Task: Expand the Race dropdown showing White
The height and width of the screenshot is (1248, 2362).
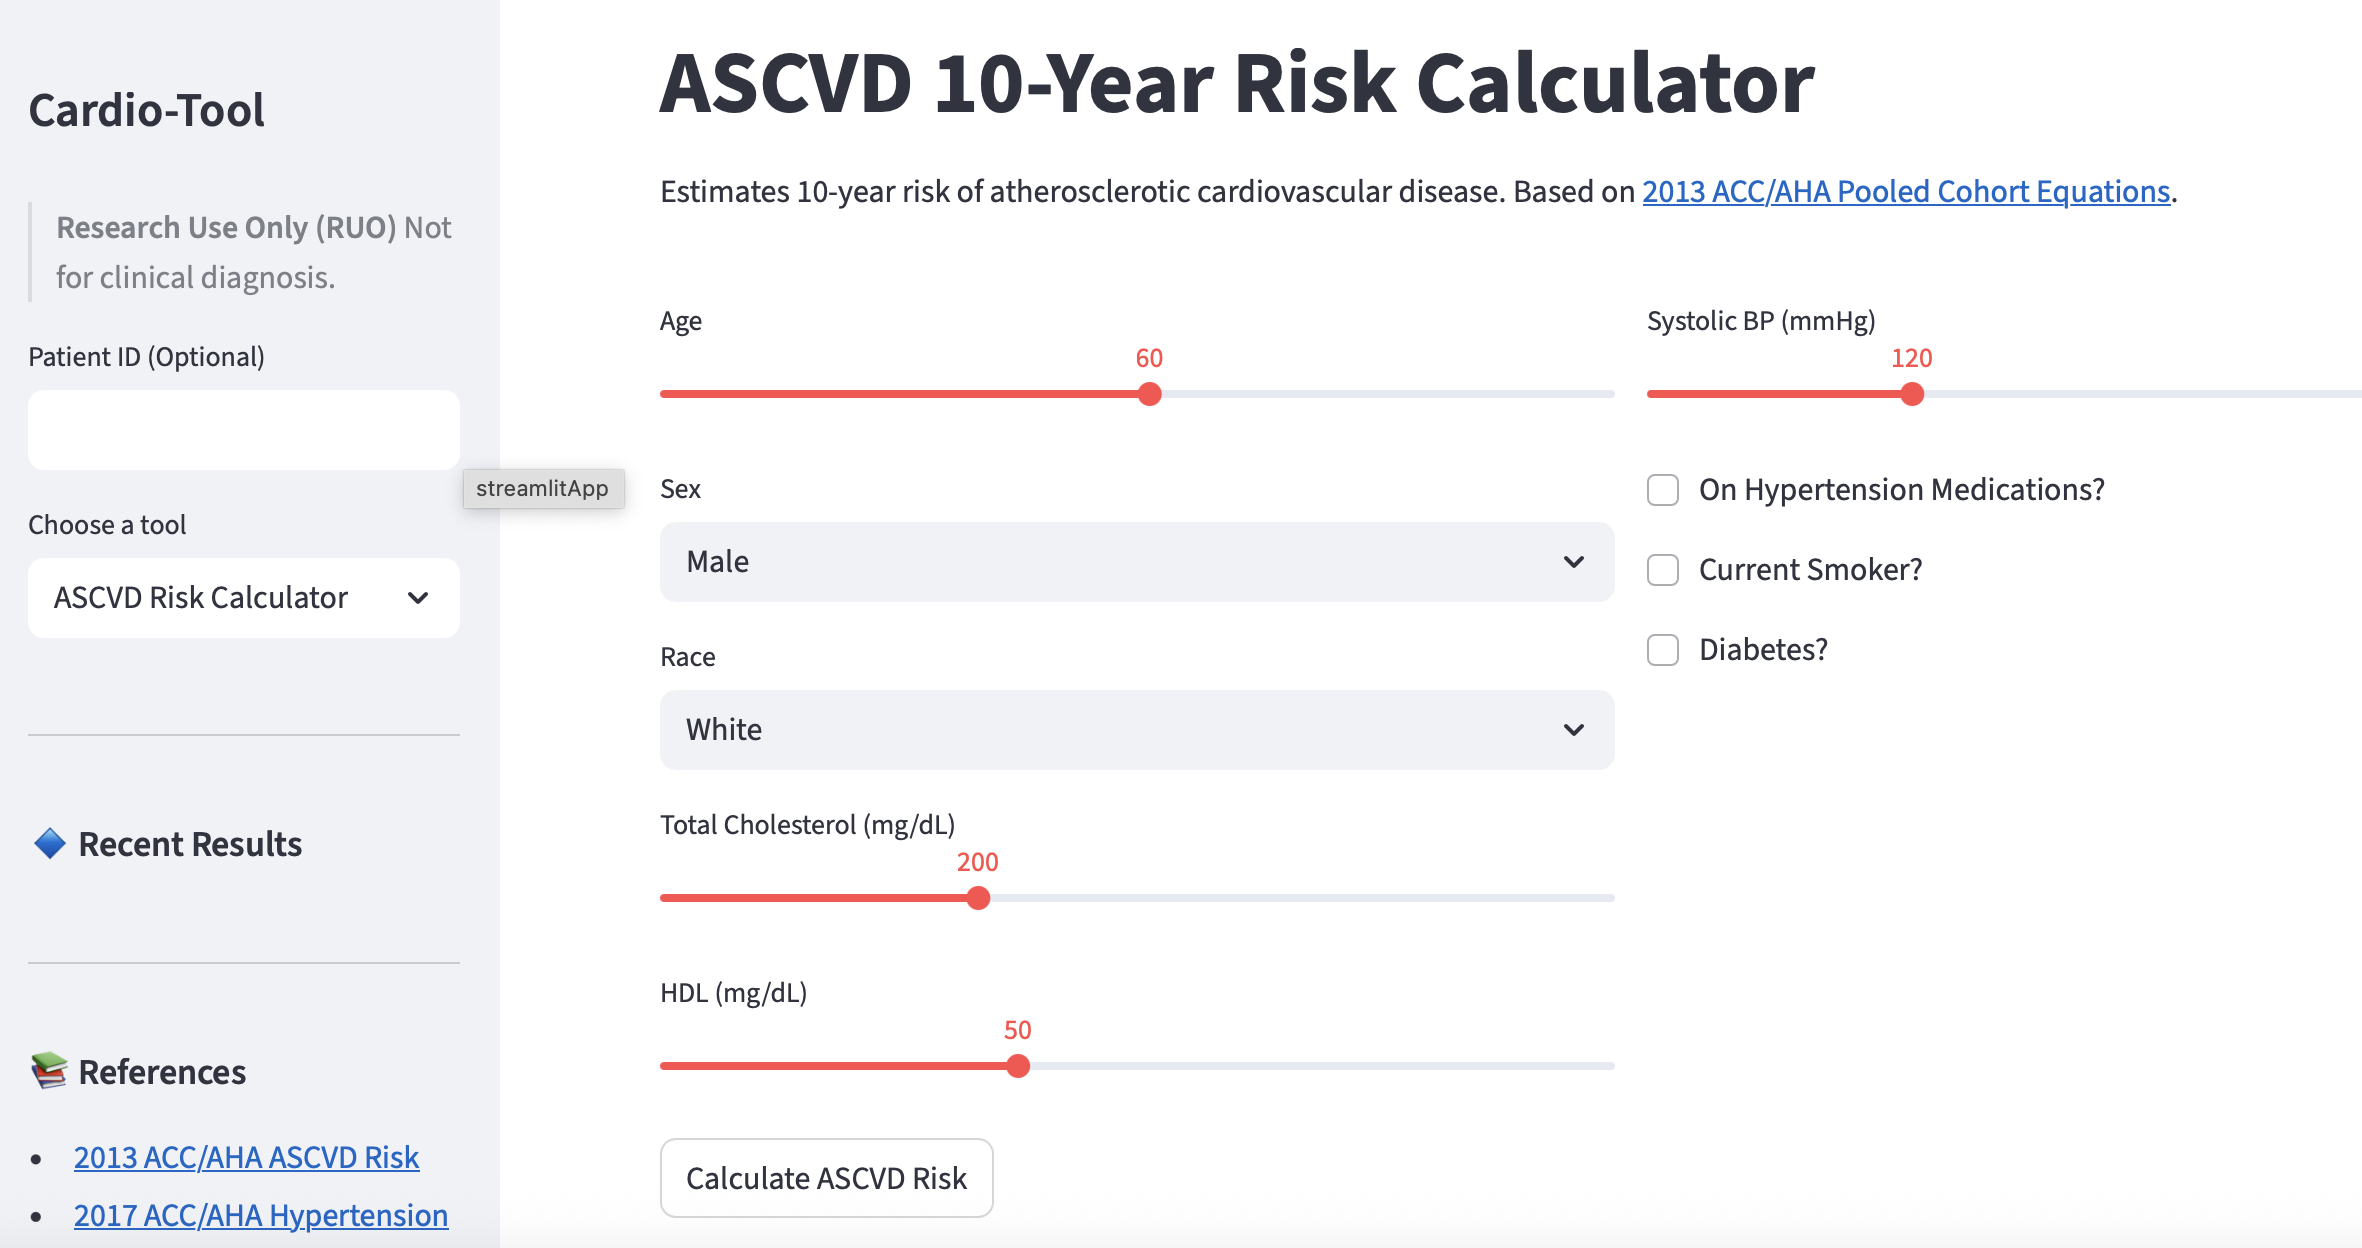Action: (1136, 730)
